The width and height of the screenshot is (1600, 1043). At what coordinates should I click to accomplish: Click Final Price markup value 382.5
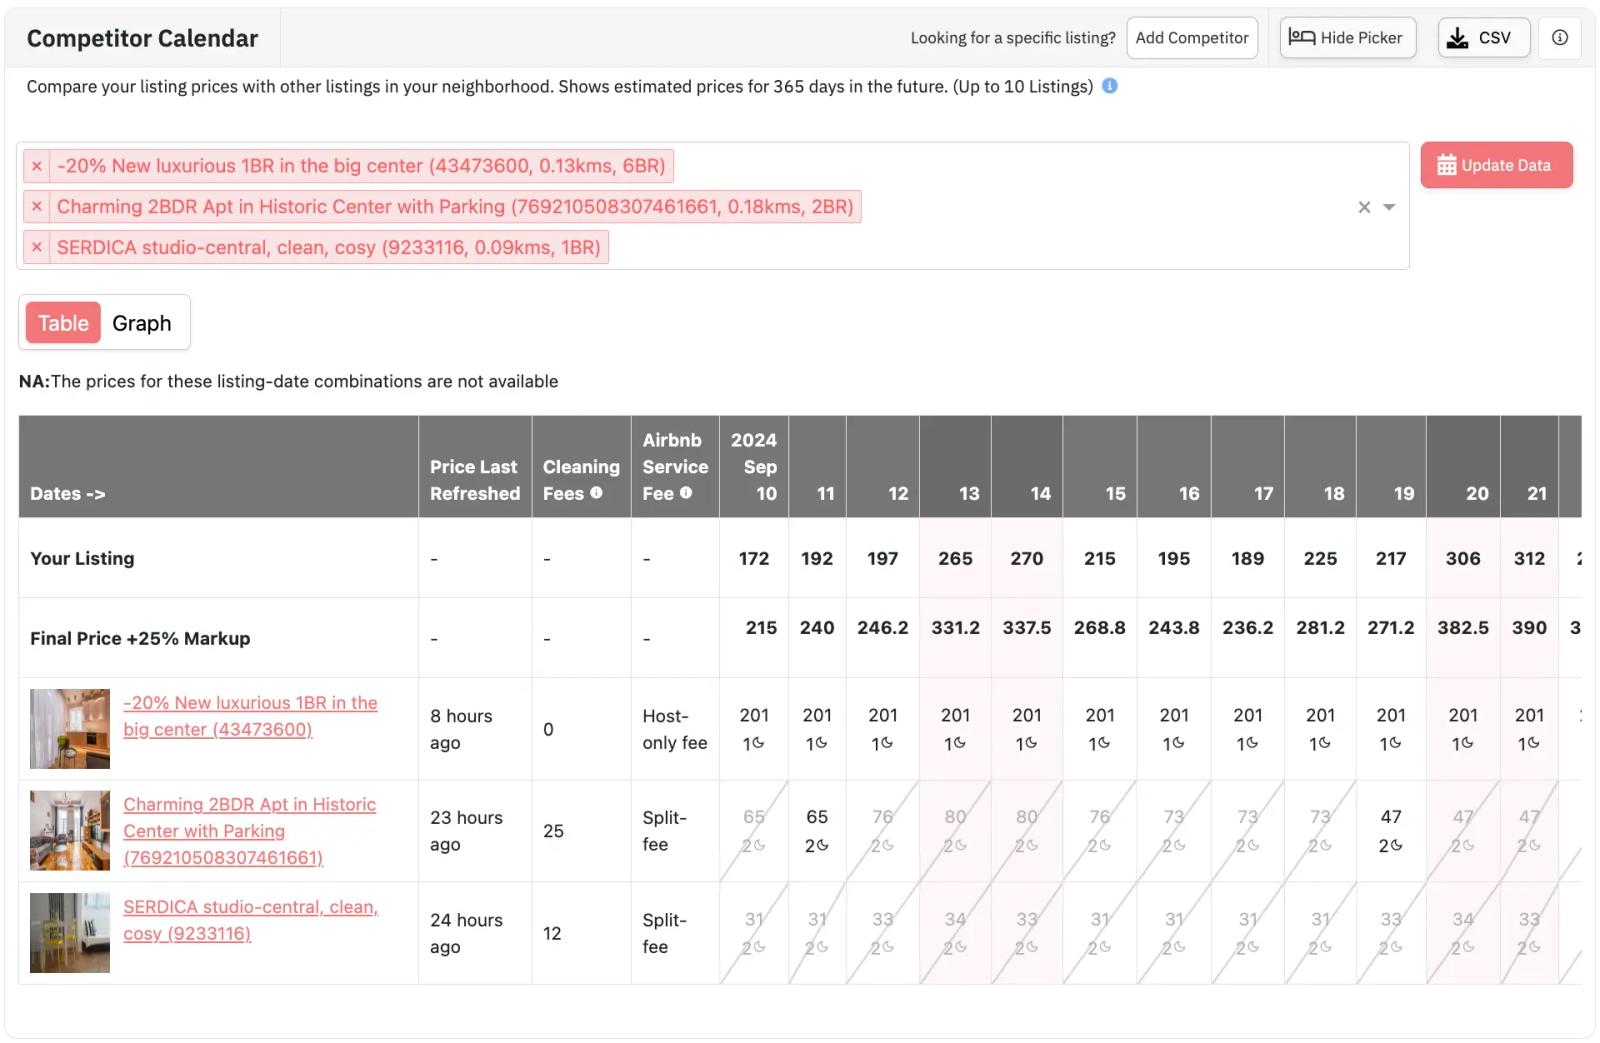1463,628
